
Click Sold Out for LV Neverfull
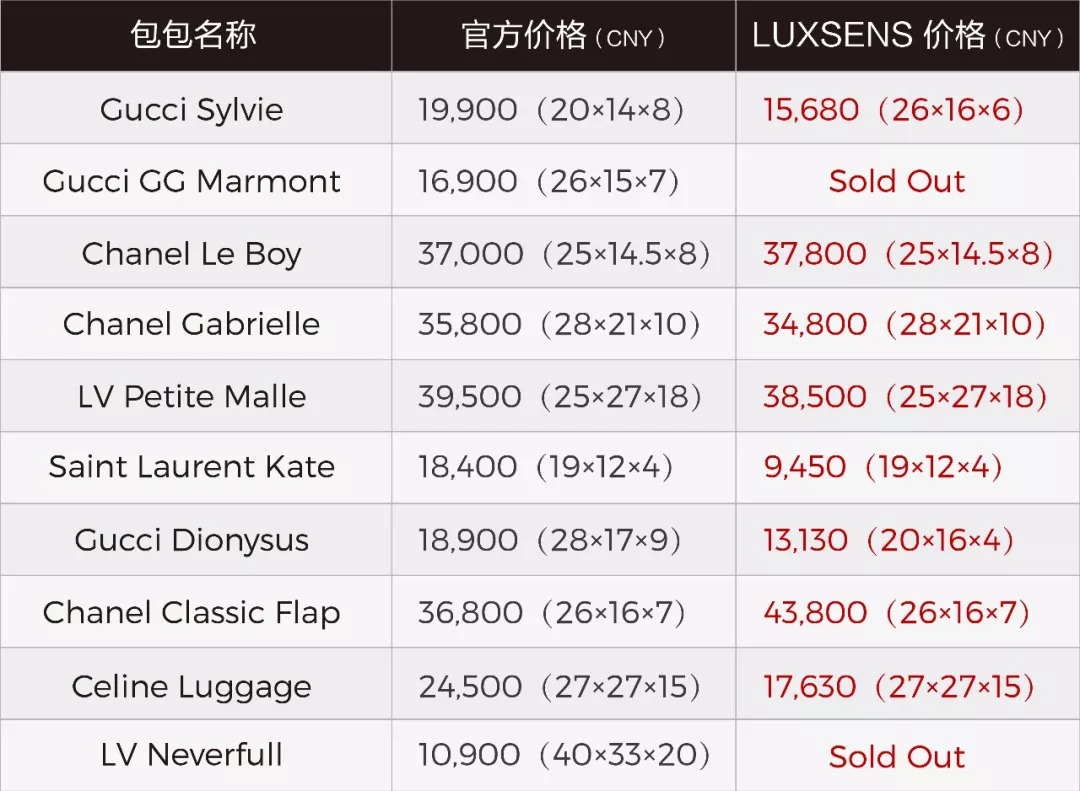[897, 756]
